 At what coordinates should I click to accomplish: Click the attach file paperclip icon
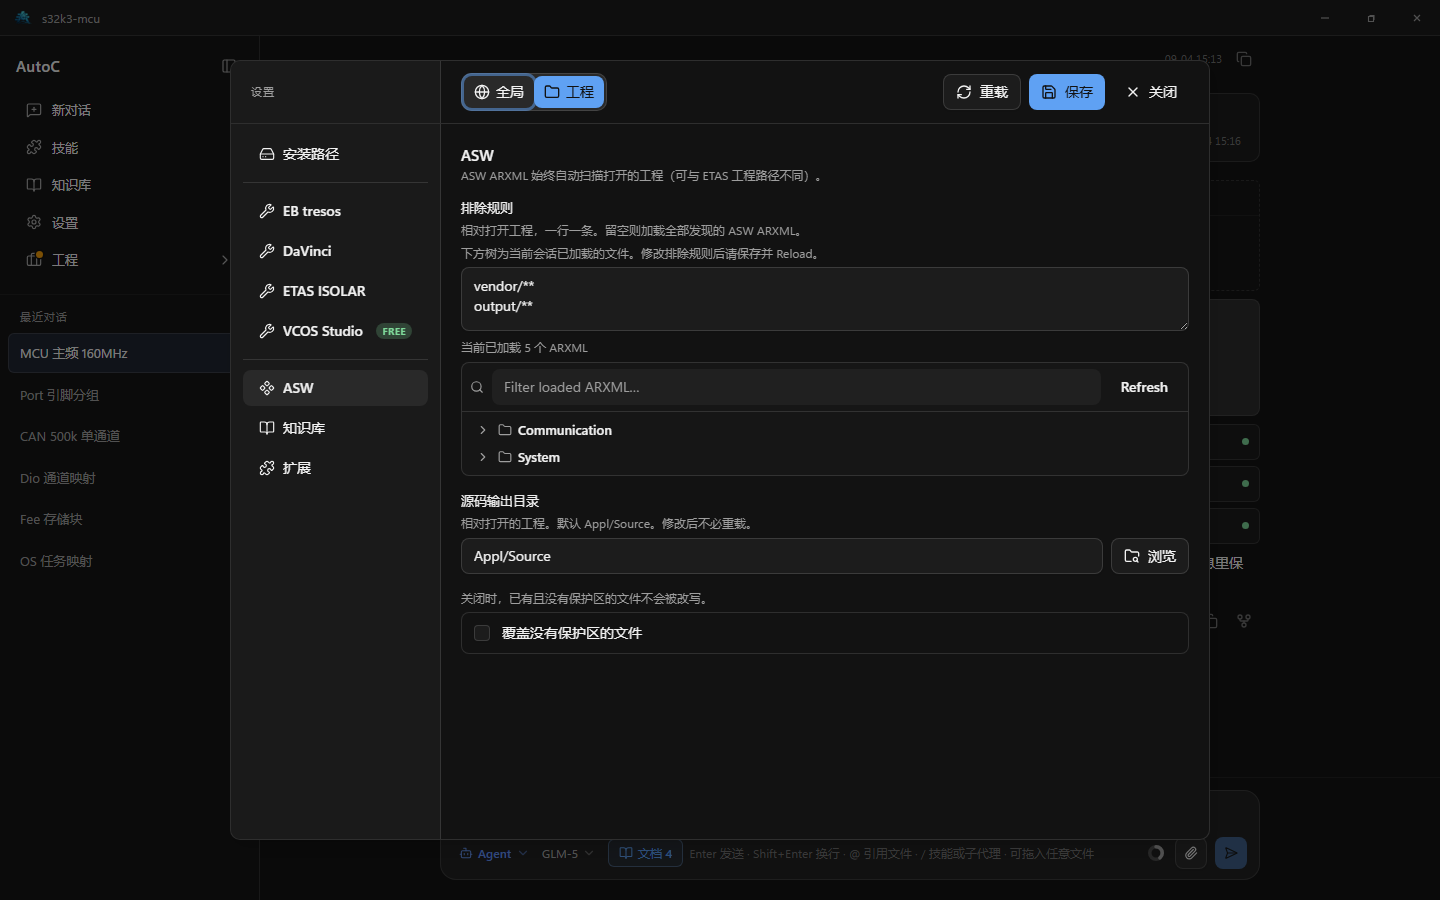click(x=1190, y=853)
